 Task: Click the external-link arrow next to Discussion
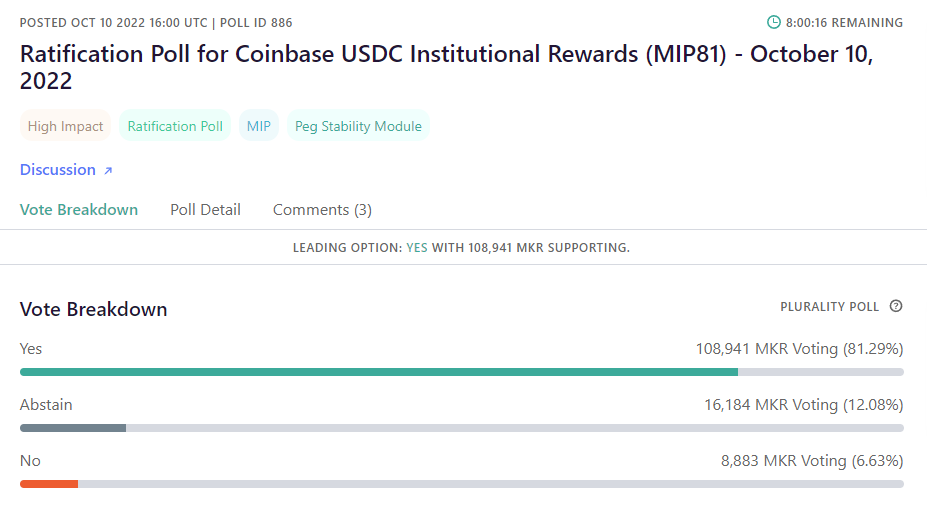point(108,171)
